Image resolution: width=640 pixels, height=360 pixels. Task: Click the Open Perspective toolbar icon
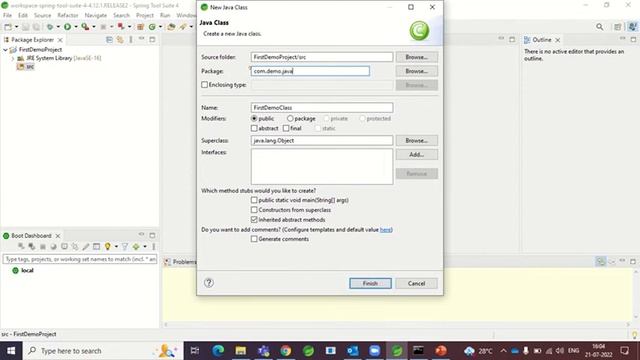pos(618,27)
